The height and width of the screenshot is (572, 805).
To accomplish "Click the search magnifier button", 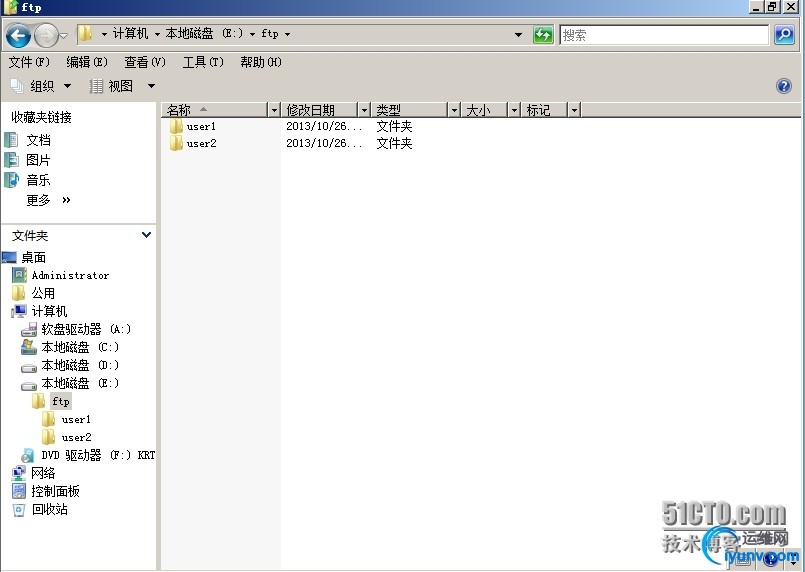I will 784,35.
